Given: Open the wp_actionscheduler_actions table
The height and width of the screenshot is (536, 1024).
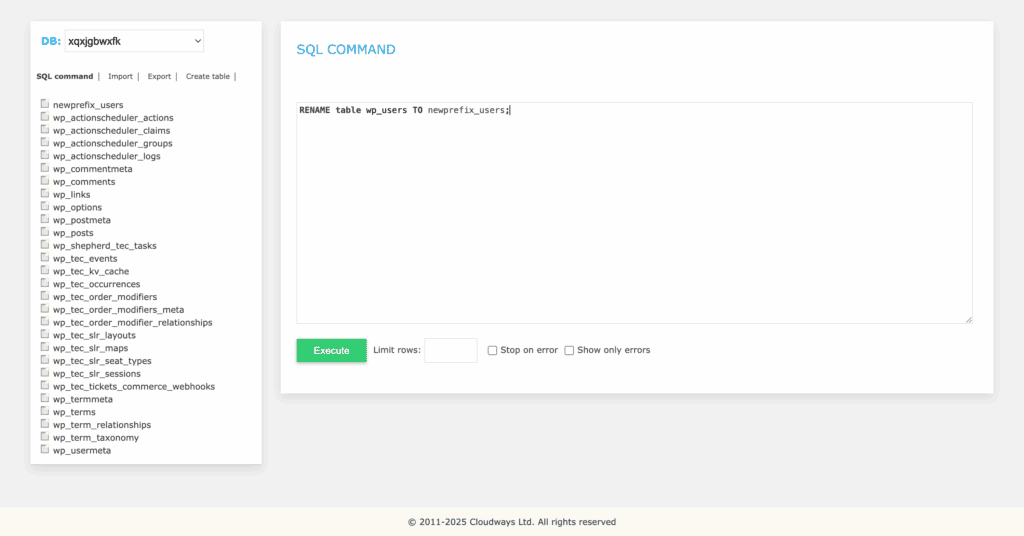Looking at the screenshot, I should point(113,118).
